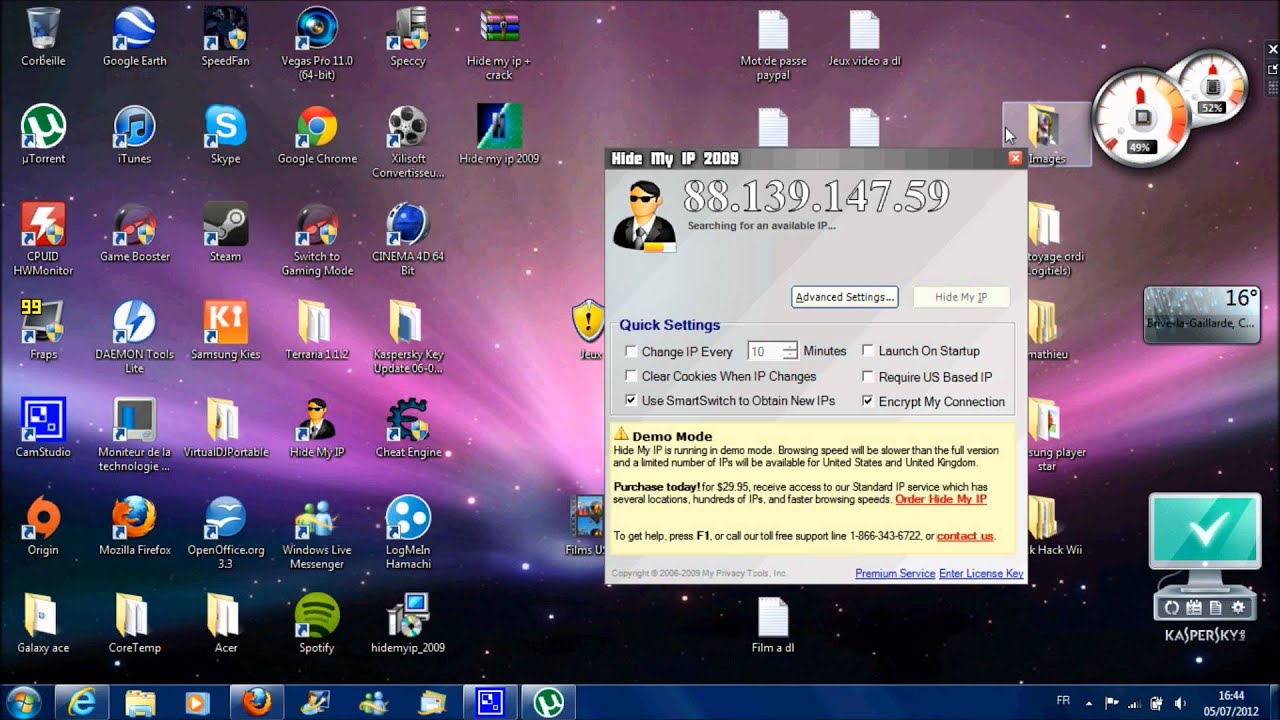Click the 'Enter License Key' link
The height and width of the screenshot is (720, 1280).
coord(981,574)
